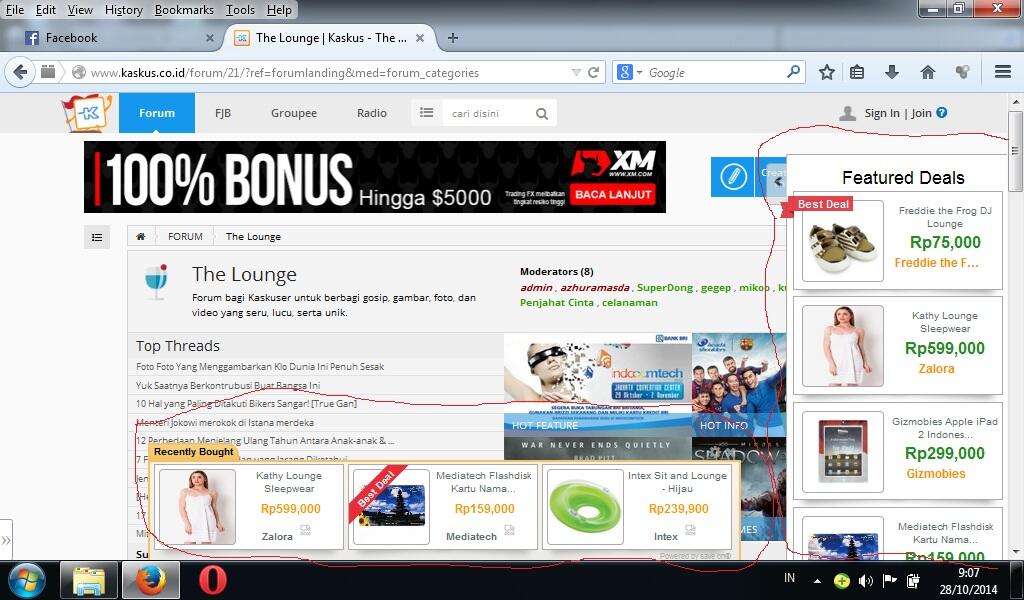This screenshot has height=600, width=1024.
Task: Open Gizmobies Apple iPad deal thumbnail
Action: pos(842,452)
